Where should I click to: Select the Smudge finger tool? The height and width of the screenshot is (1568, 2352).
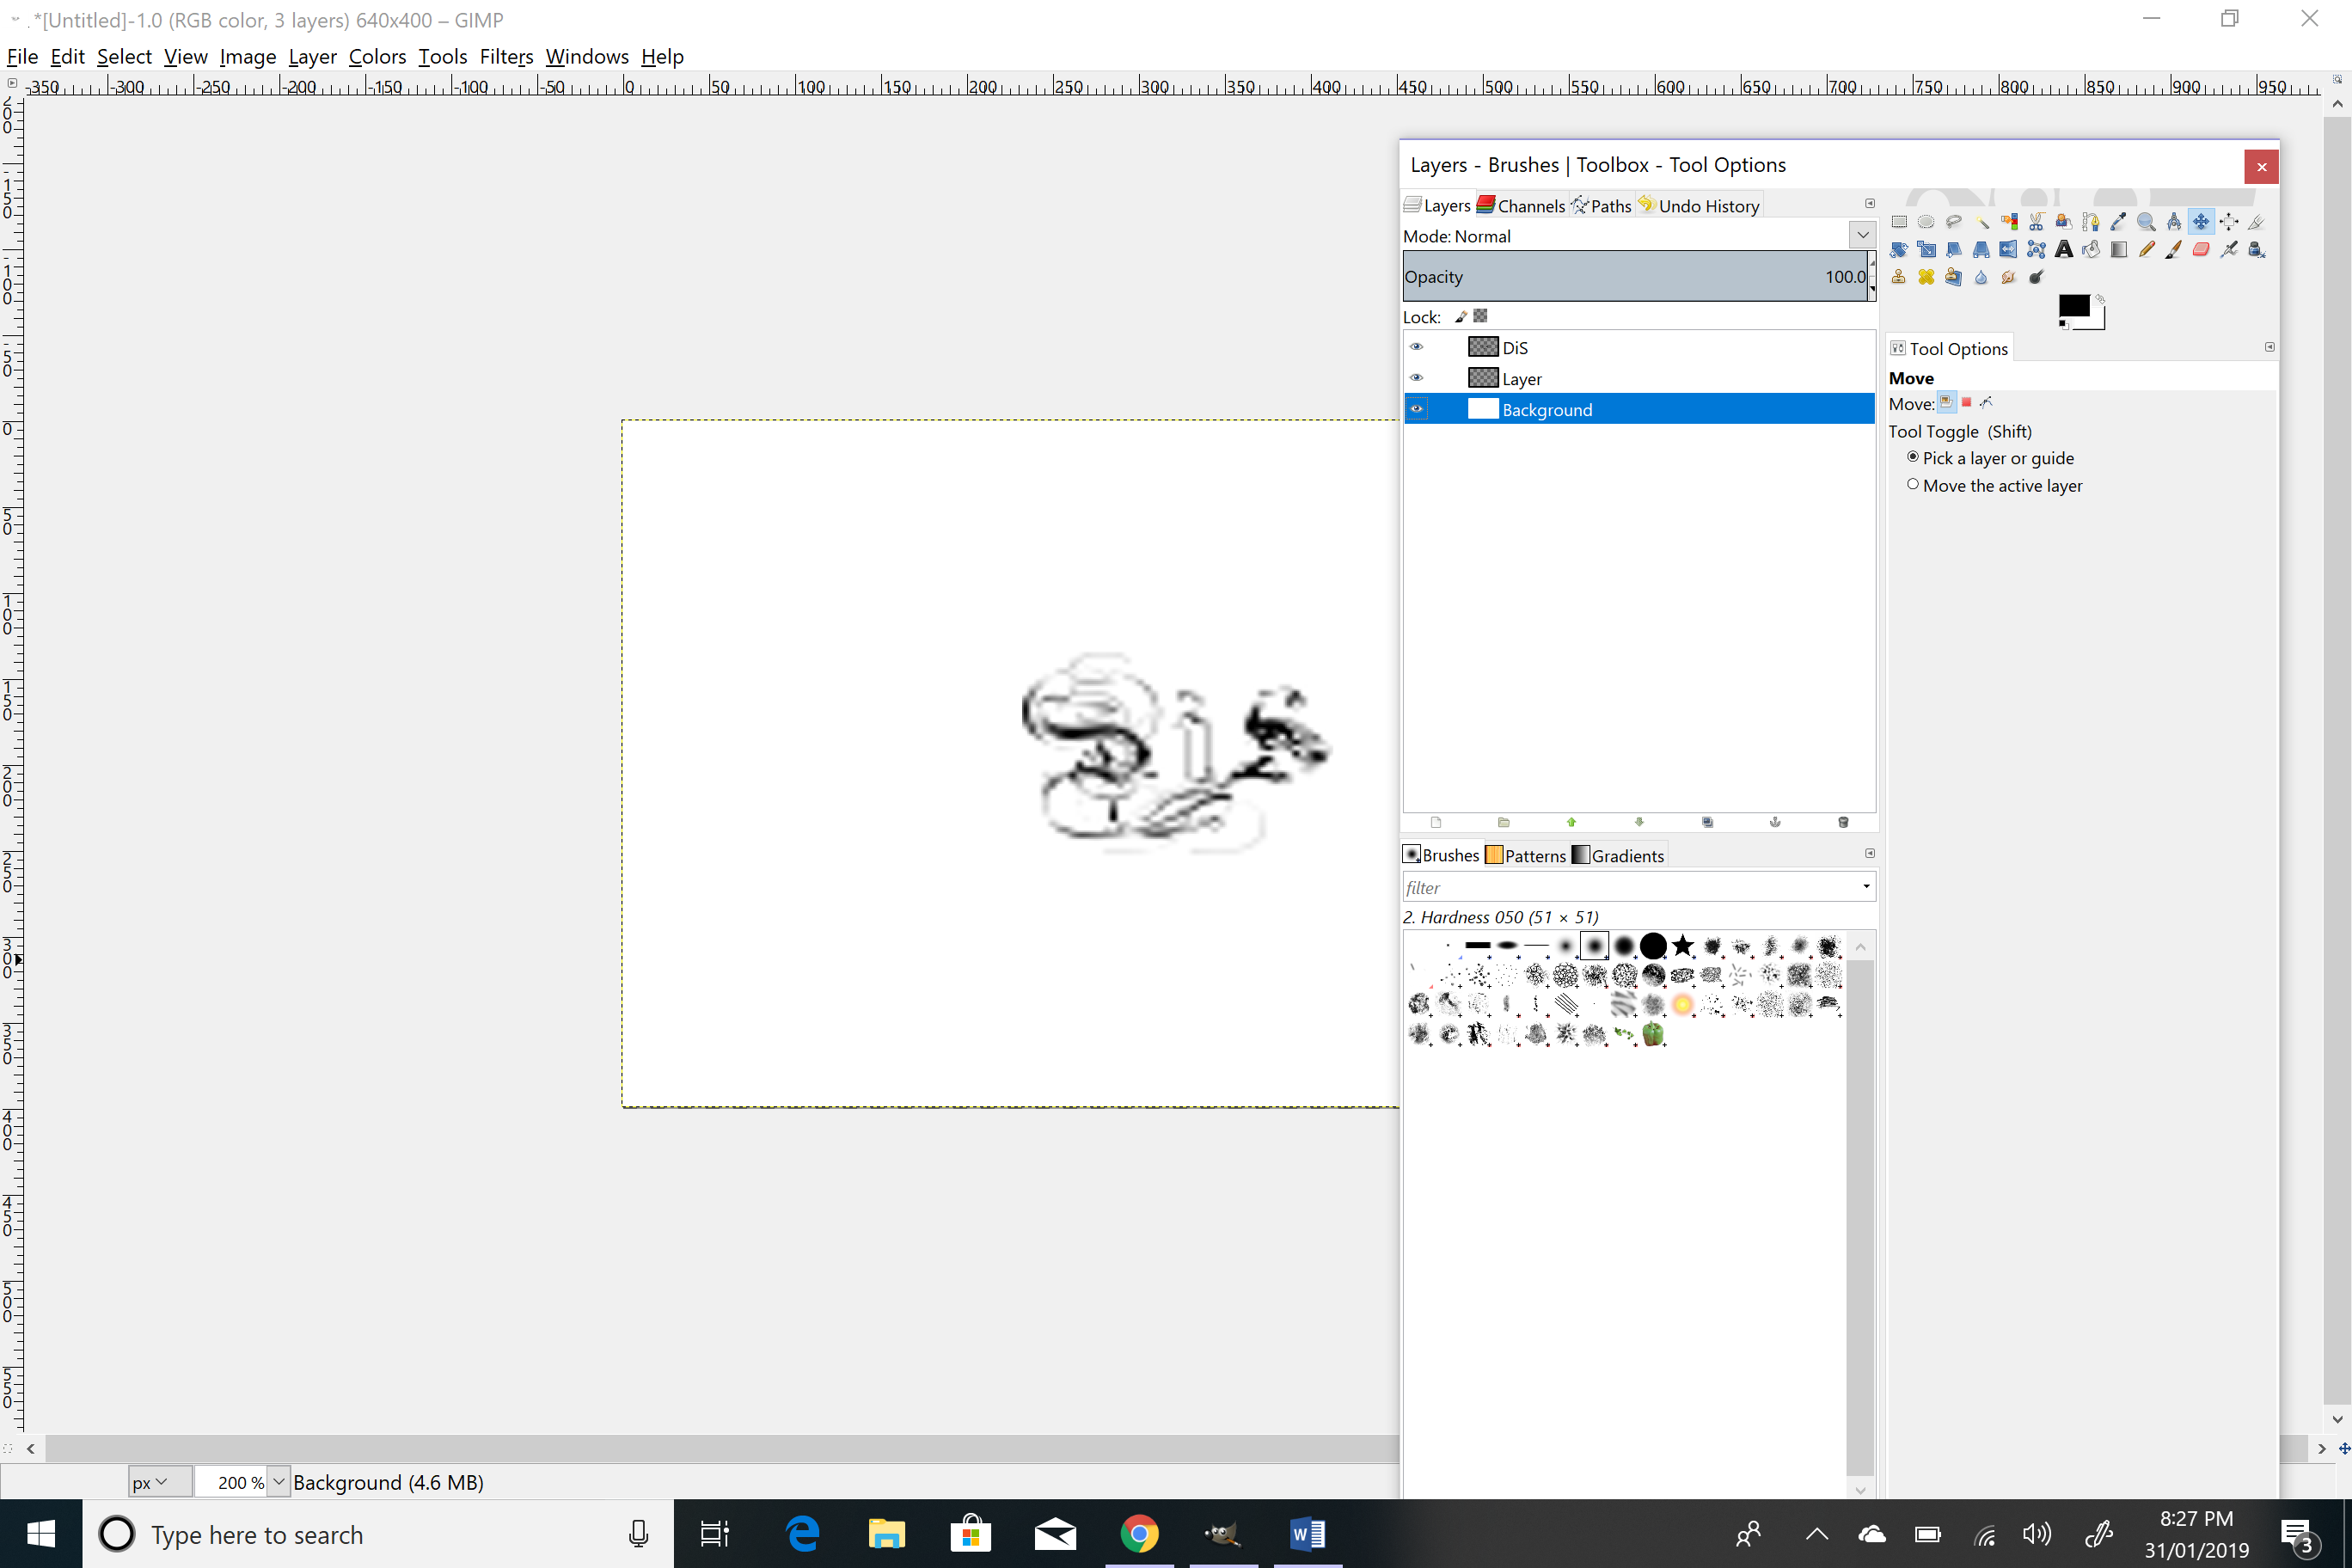pyautogui.click(x=2008, y=277)
